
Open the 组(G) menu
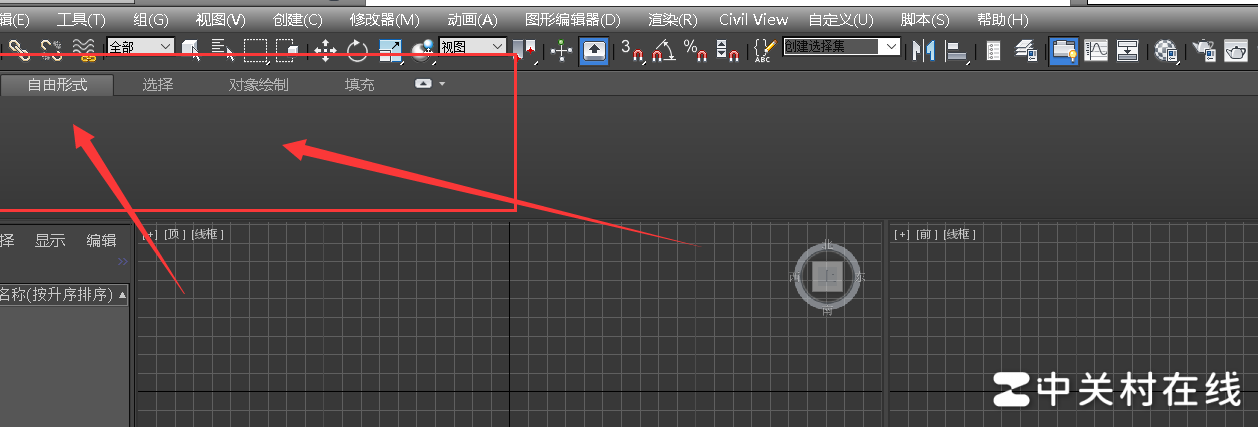(x=151, y=19)
